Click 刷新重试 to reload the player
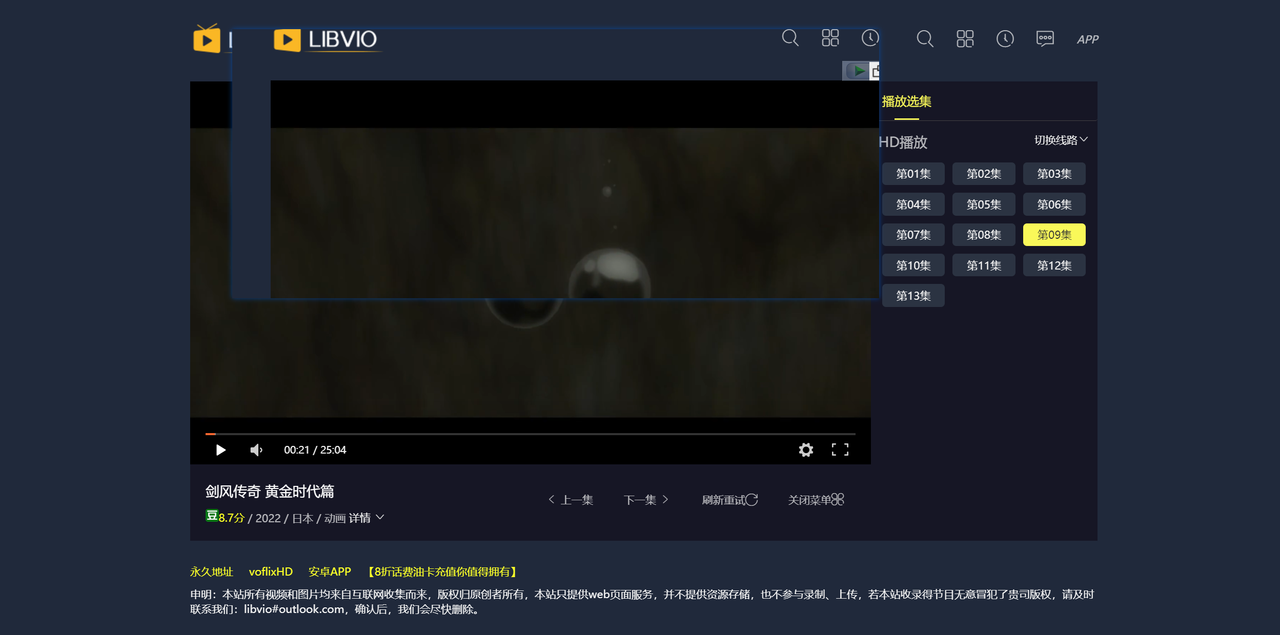 (730, 500)
